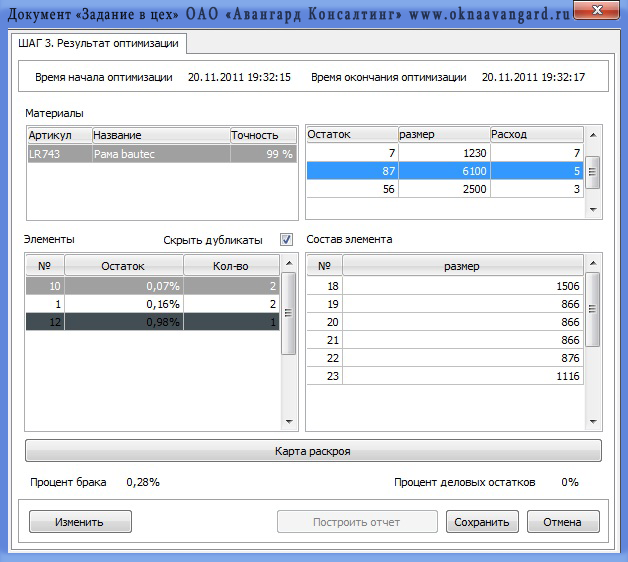The image size is (628, 562).
Task: Select material row LR743 Рама bautec
Action: pyautogui.click(x=161, y=155)
